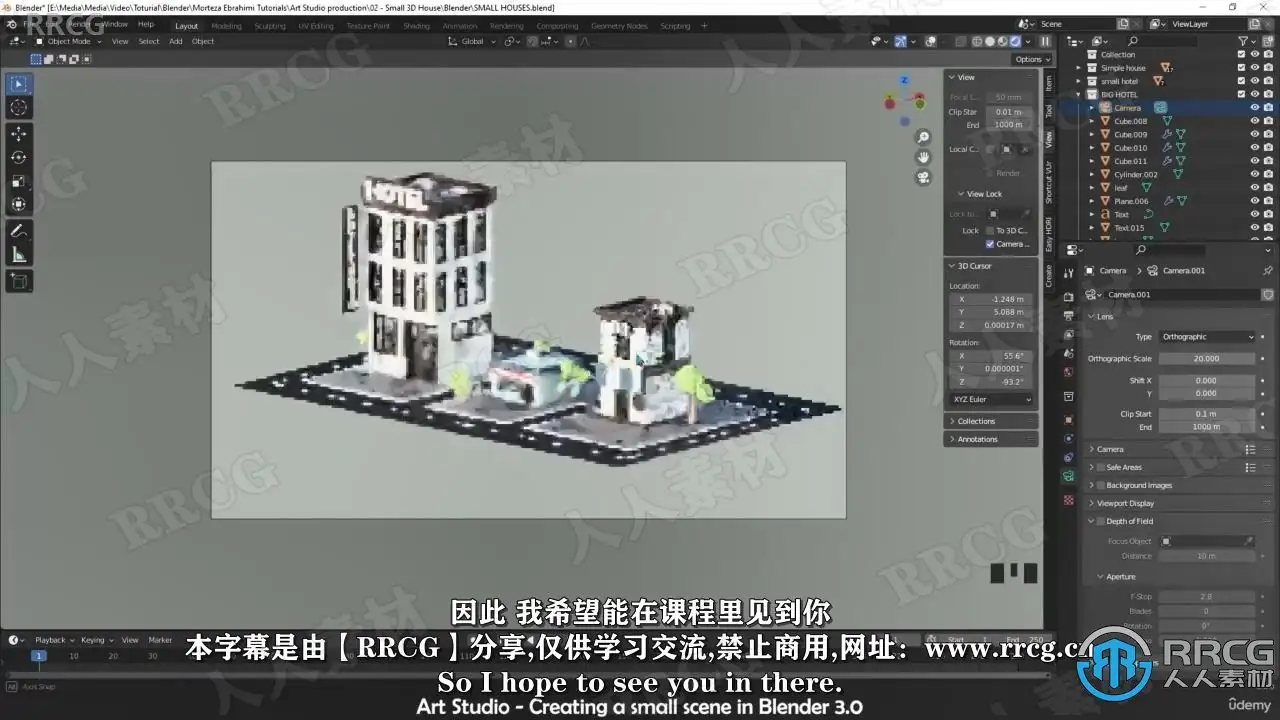Open timeline Keying menu

pos(95,640)
